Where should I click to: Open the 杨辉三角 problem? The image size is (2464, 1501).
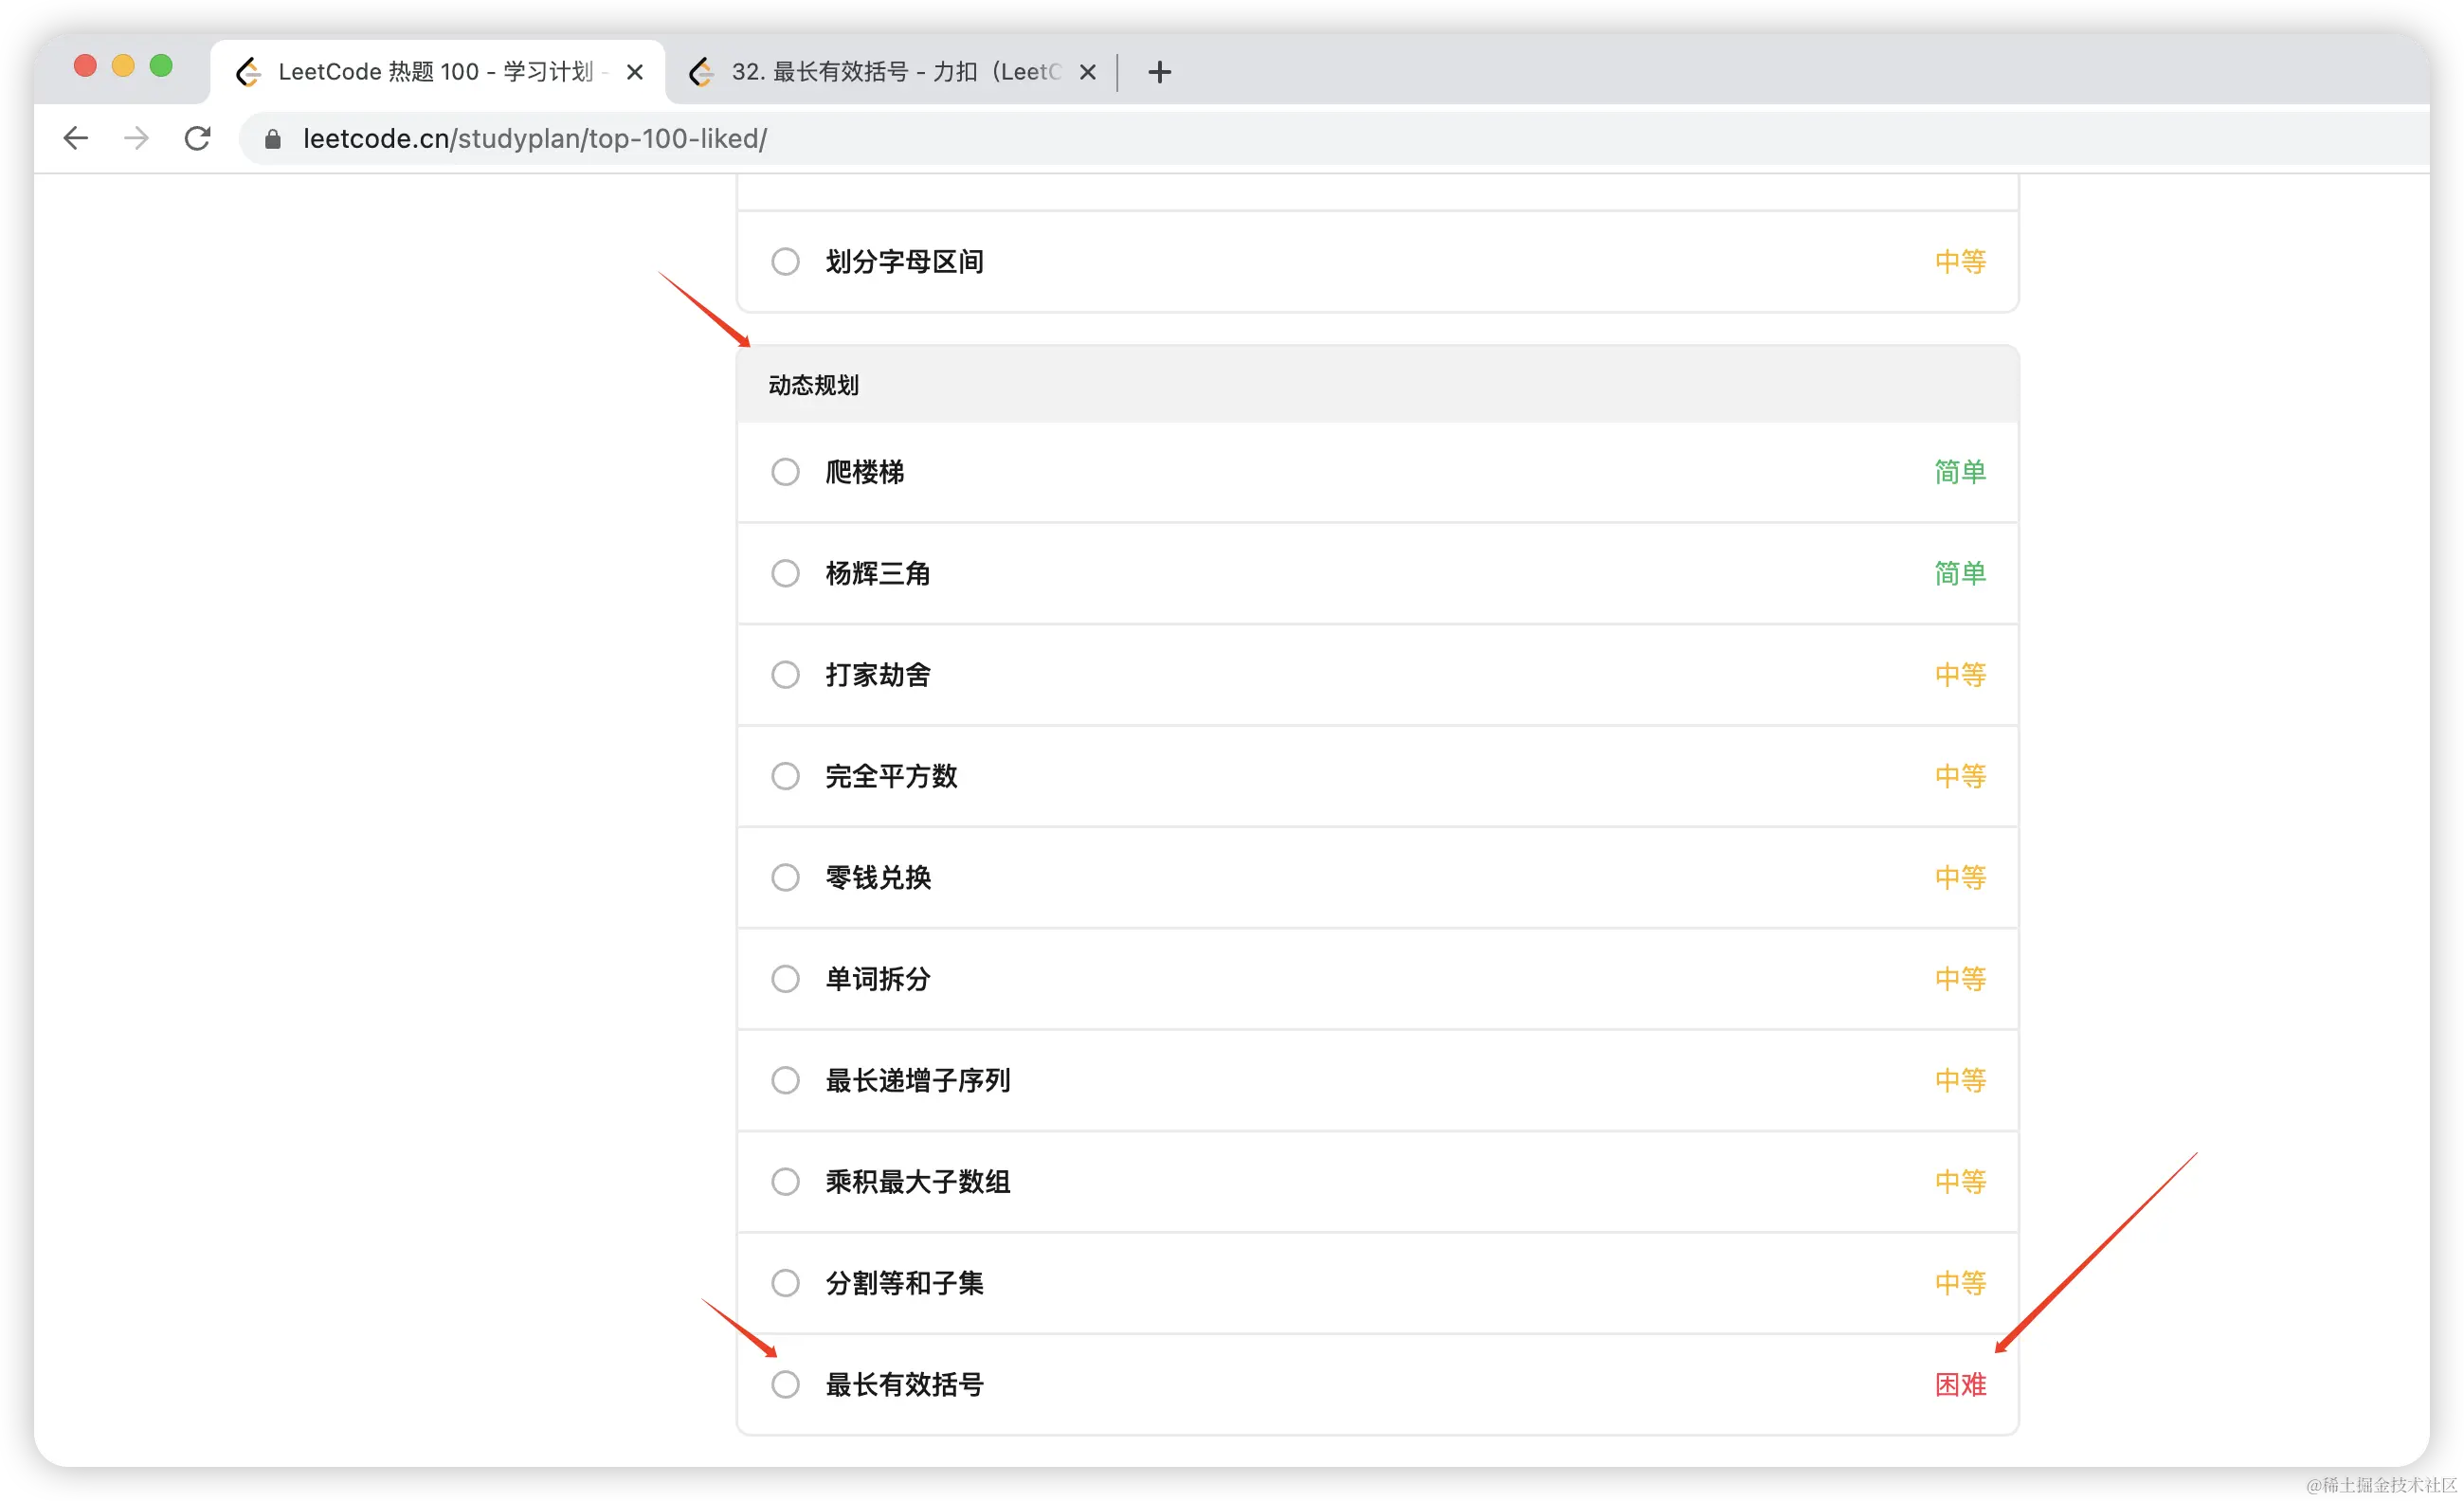(x=877, y=574)
